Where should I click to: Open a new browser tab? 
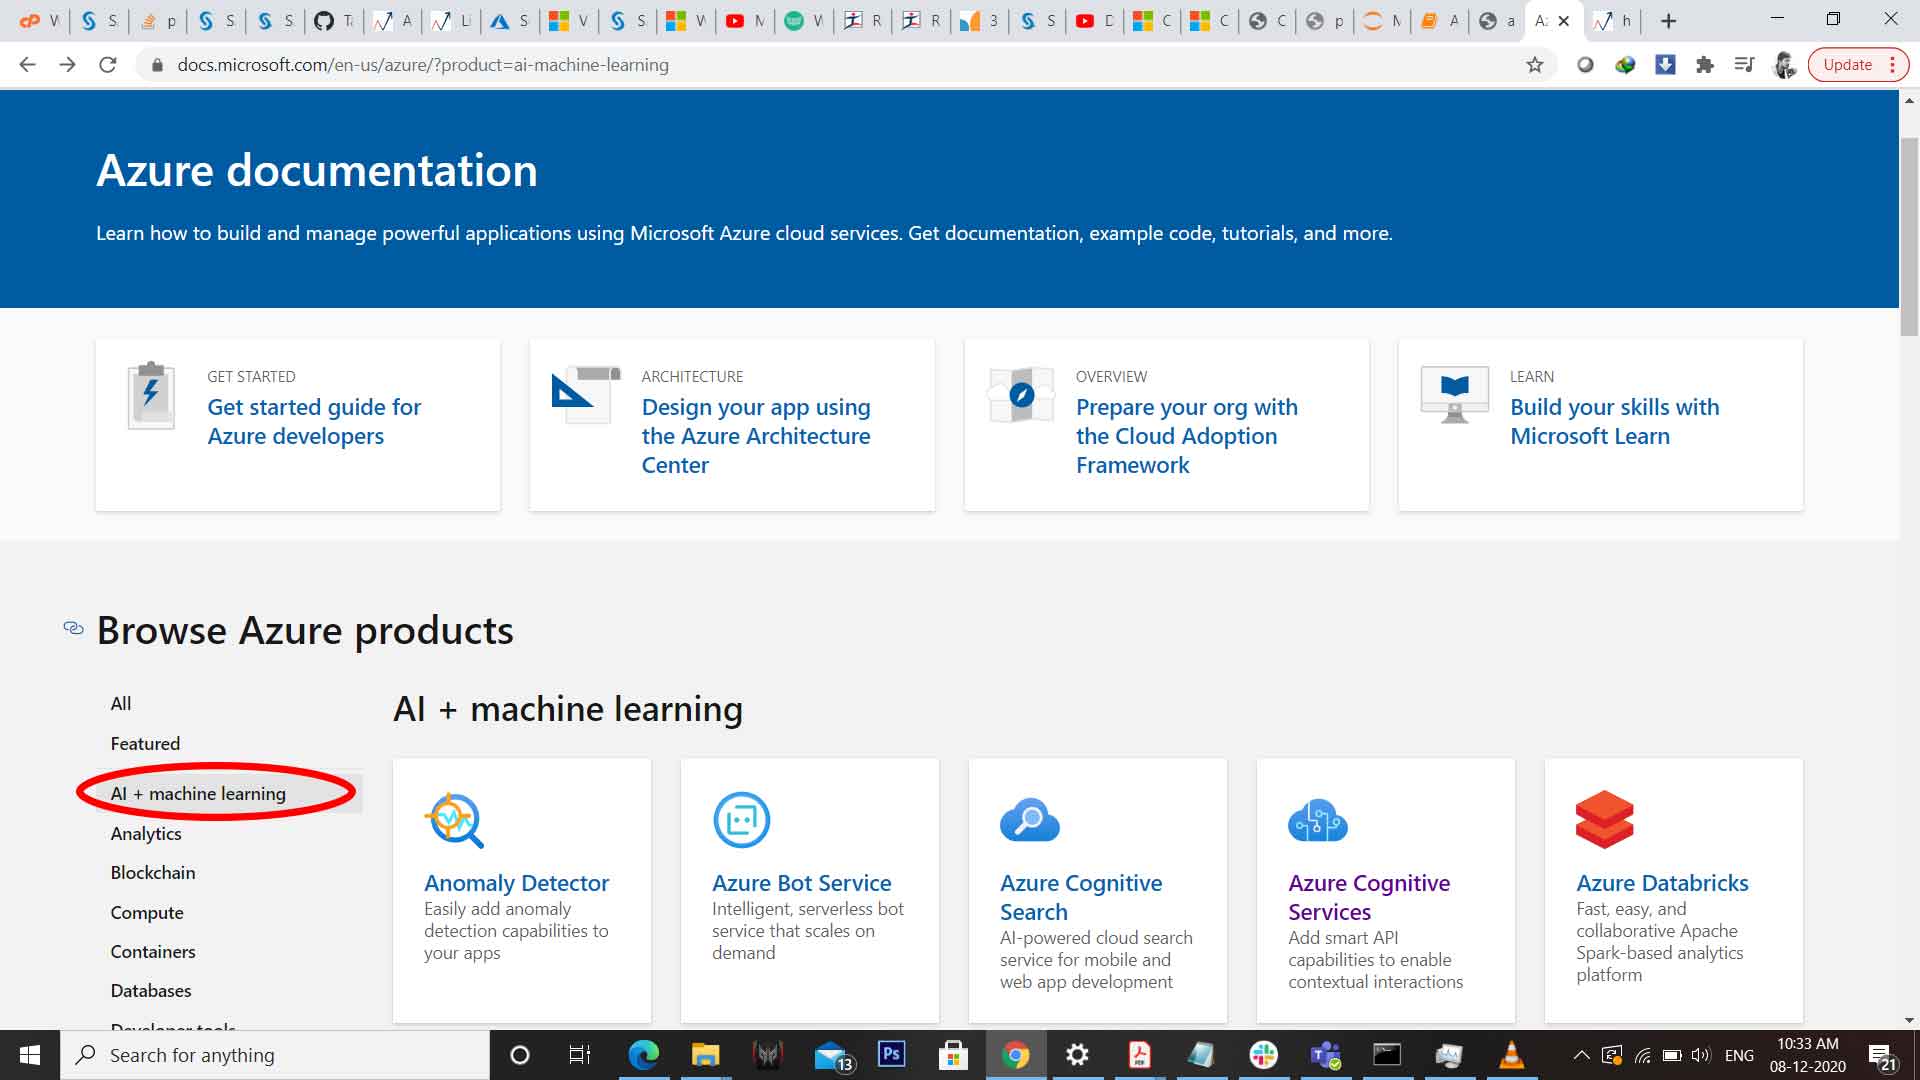click(x=1668, y=21)
